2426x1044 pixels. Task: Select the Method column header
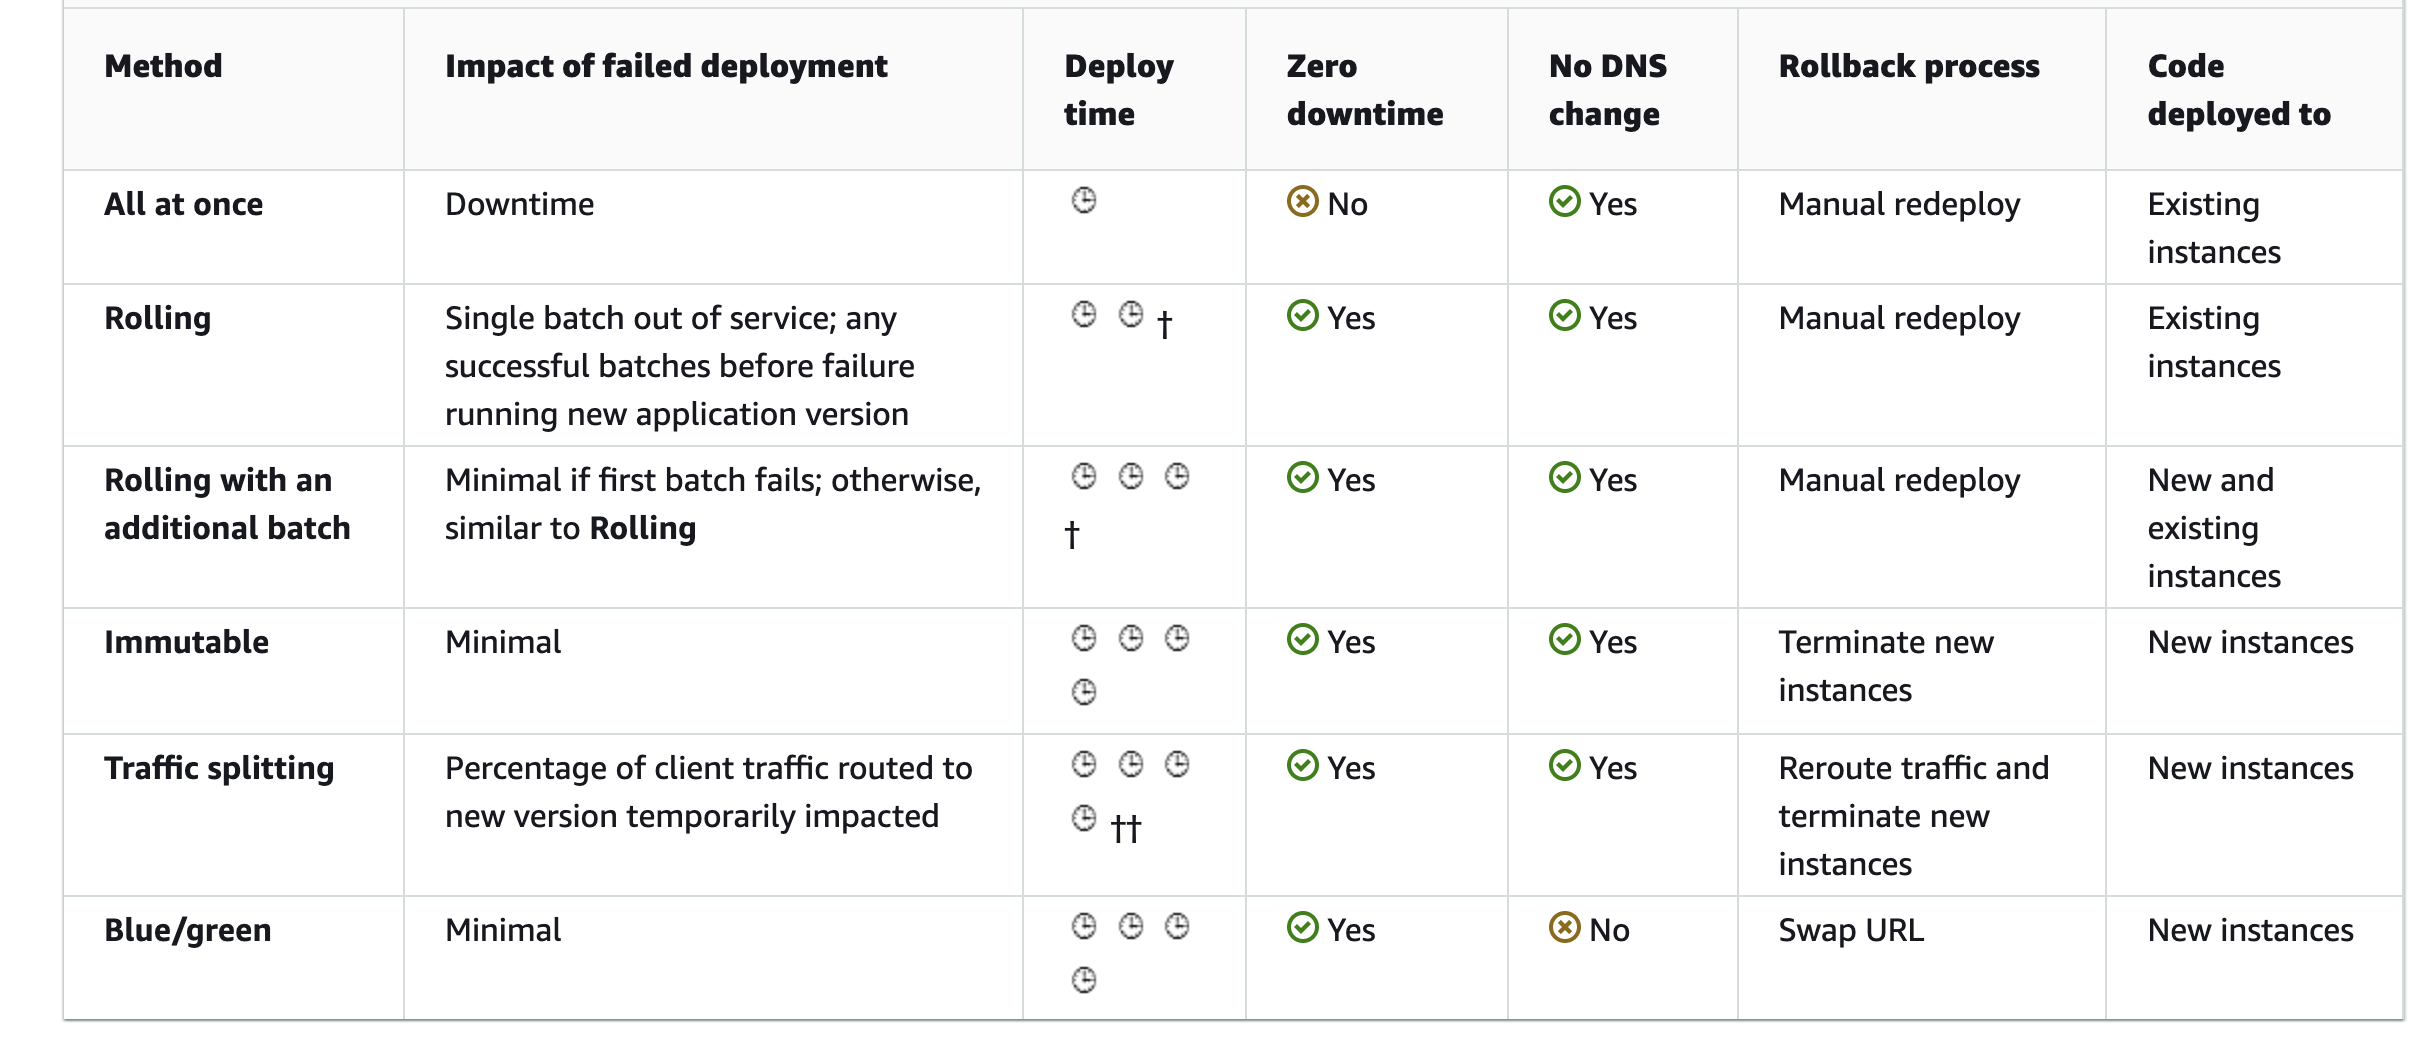click(x=163, y=66)
